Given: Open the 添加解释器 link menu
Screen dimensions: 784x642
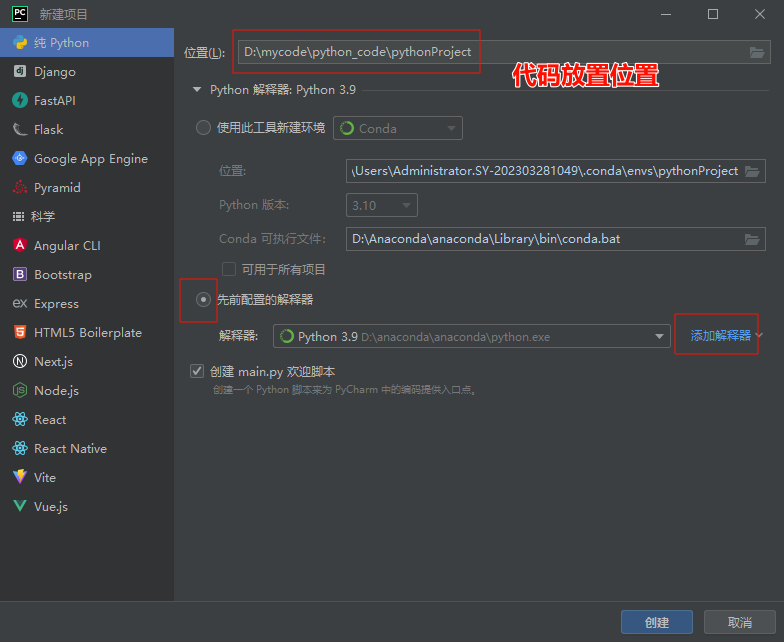Looking at the screenshot, I should coord(726,336).
